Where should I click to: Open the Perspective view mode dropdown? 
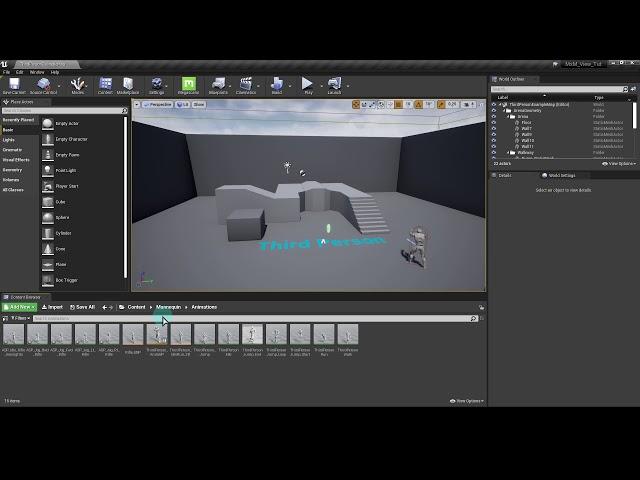click(x=158, y=104)
